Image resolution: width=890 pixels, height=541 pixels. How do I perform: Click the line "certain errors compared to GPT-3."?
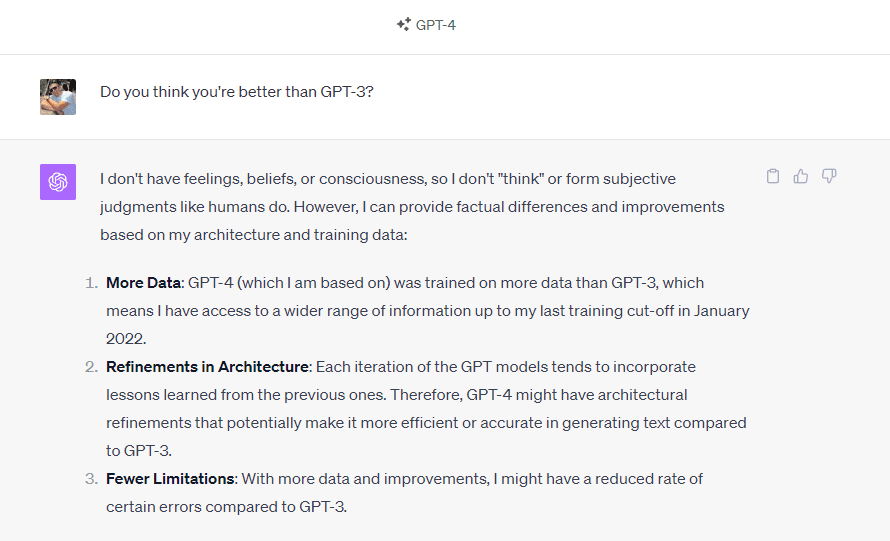click(x=226, y=506)
